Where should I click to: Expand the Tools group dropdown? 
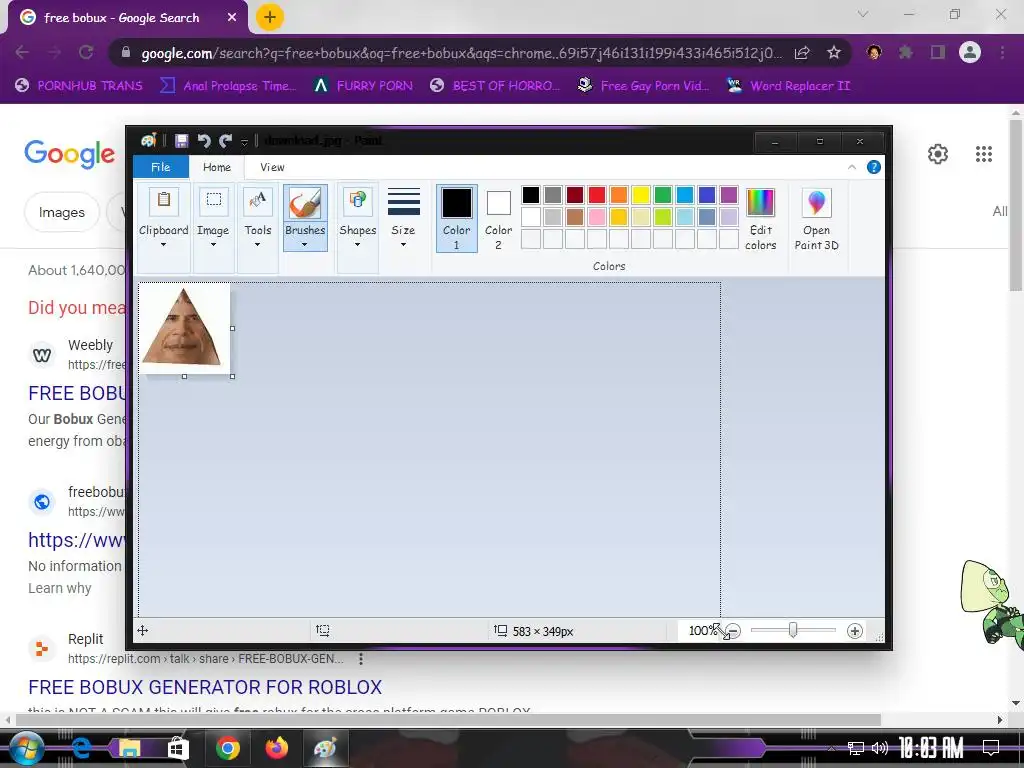(257, 245)
